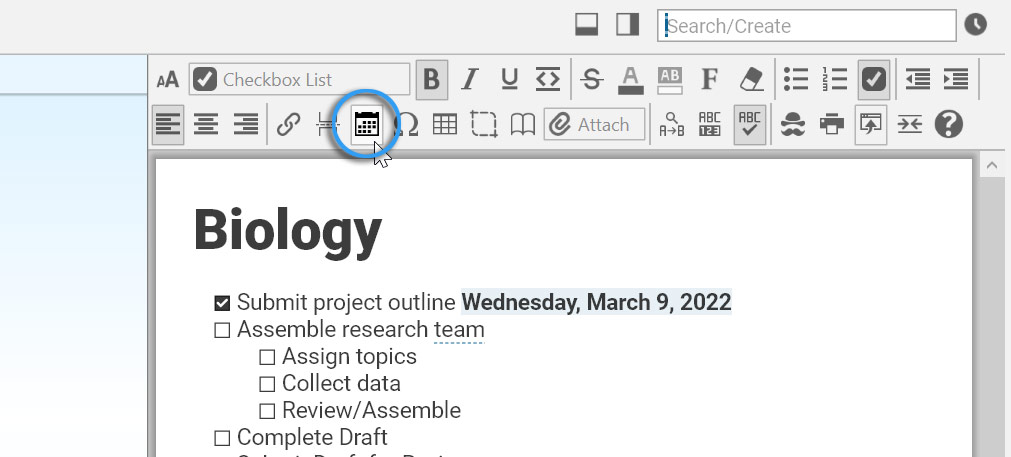Check the Assemble research team checkbox
1011x457 pixels.
222,330
